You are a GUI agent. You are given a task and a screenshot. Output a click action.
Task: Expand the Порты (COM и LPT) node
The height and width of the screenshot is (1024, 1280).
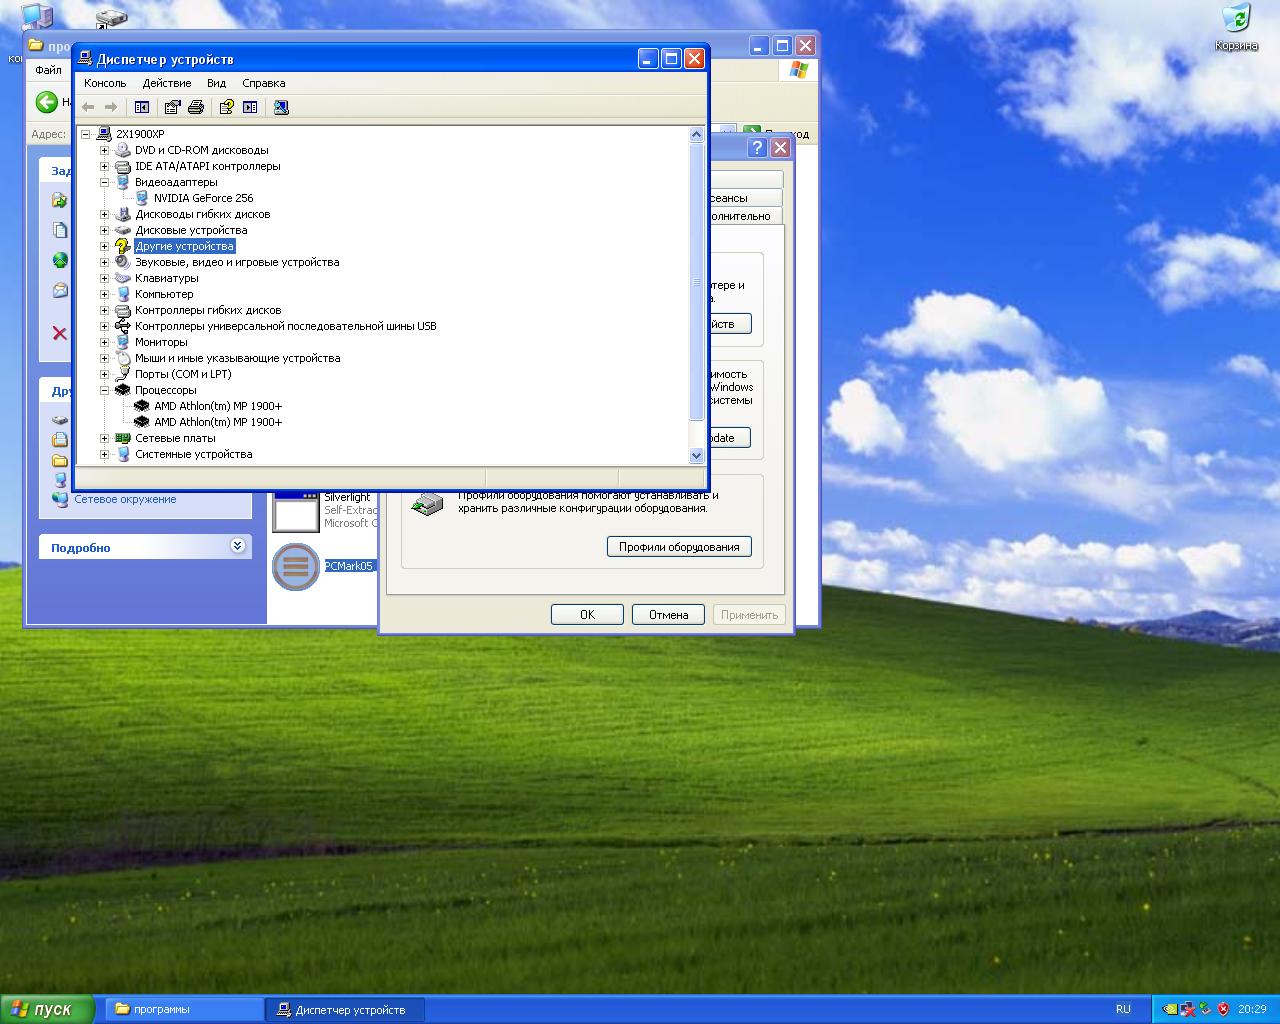[104, 374]
